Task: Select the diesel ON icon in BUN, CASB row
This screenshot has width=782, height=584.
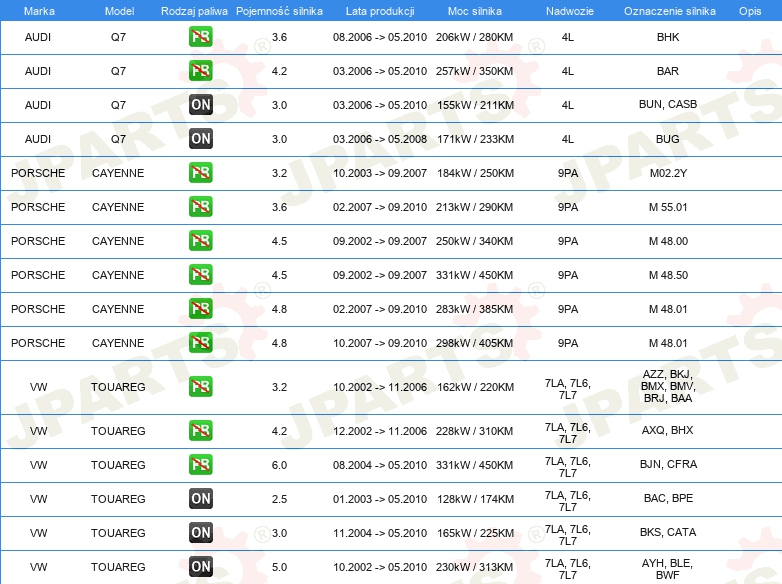Action: [200, 105]
